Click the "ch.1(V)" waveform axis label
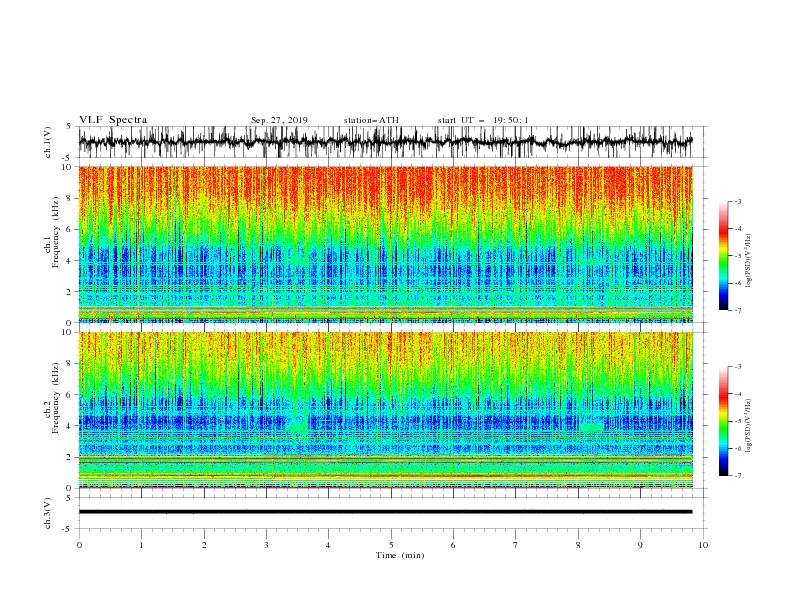The height and width of the screenshot is (612, 792). (48, 142)
